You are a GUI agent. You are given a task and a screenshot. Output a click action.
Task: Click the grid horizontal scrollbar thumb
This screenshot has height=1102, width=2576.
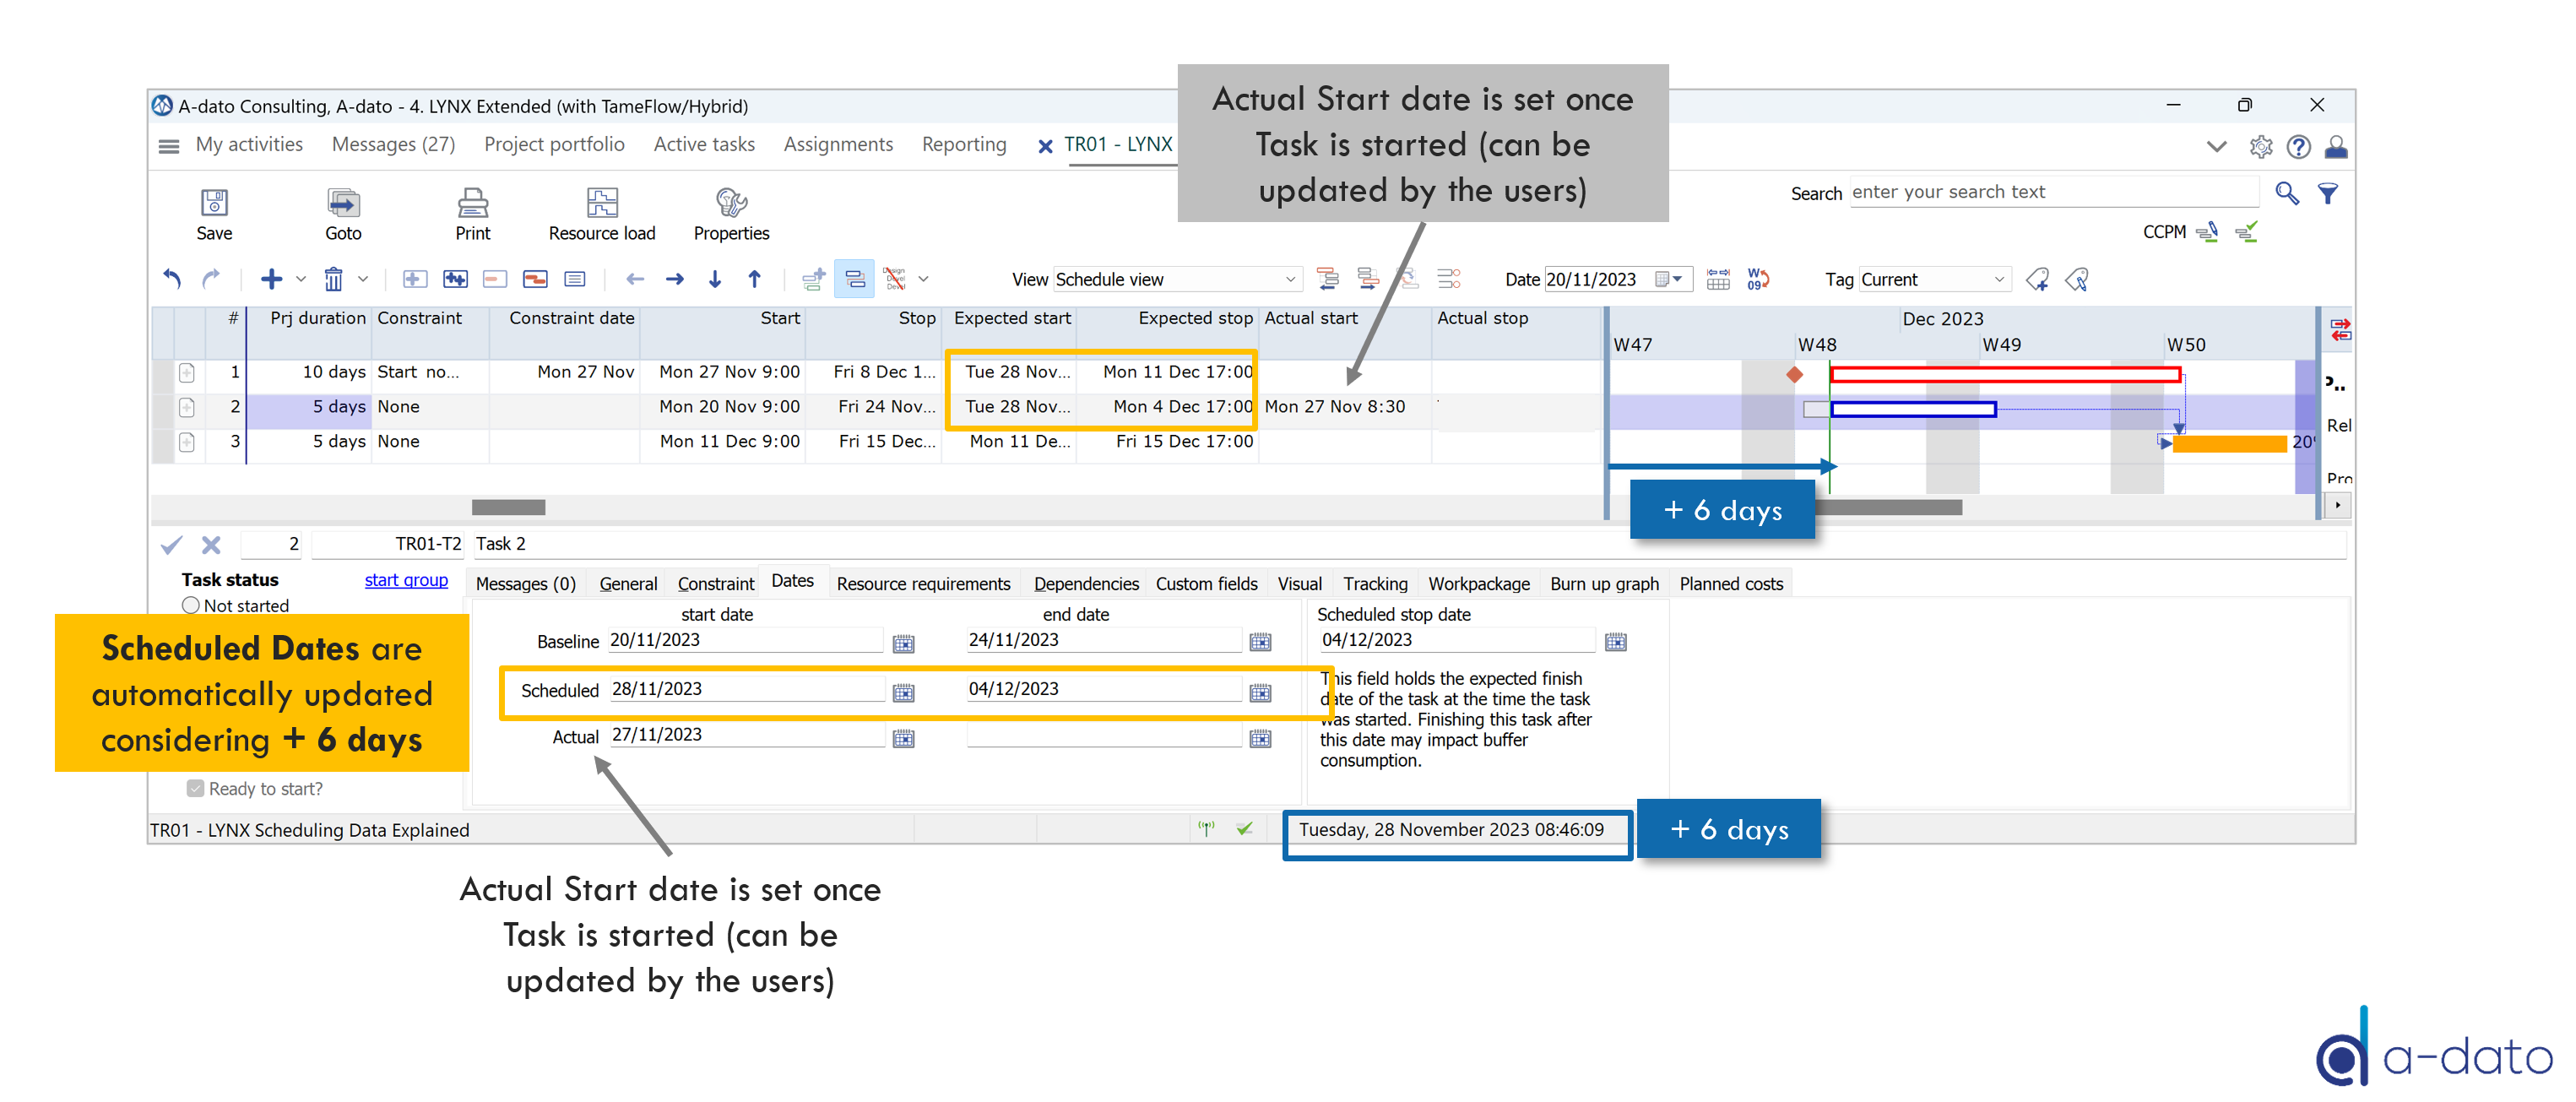point(508,507)
